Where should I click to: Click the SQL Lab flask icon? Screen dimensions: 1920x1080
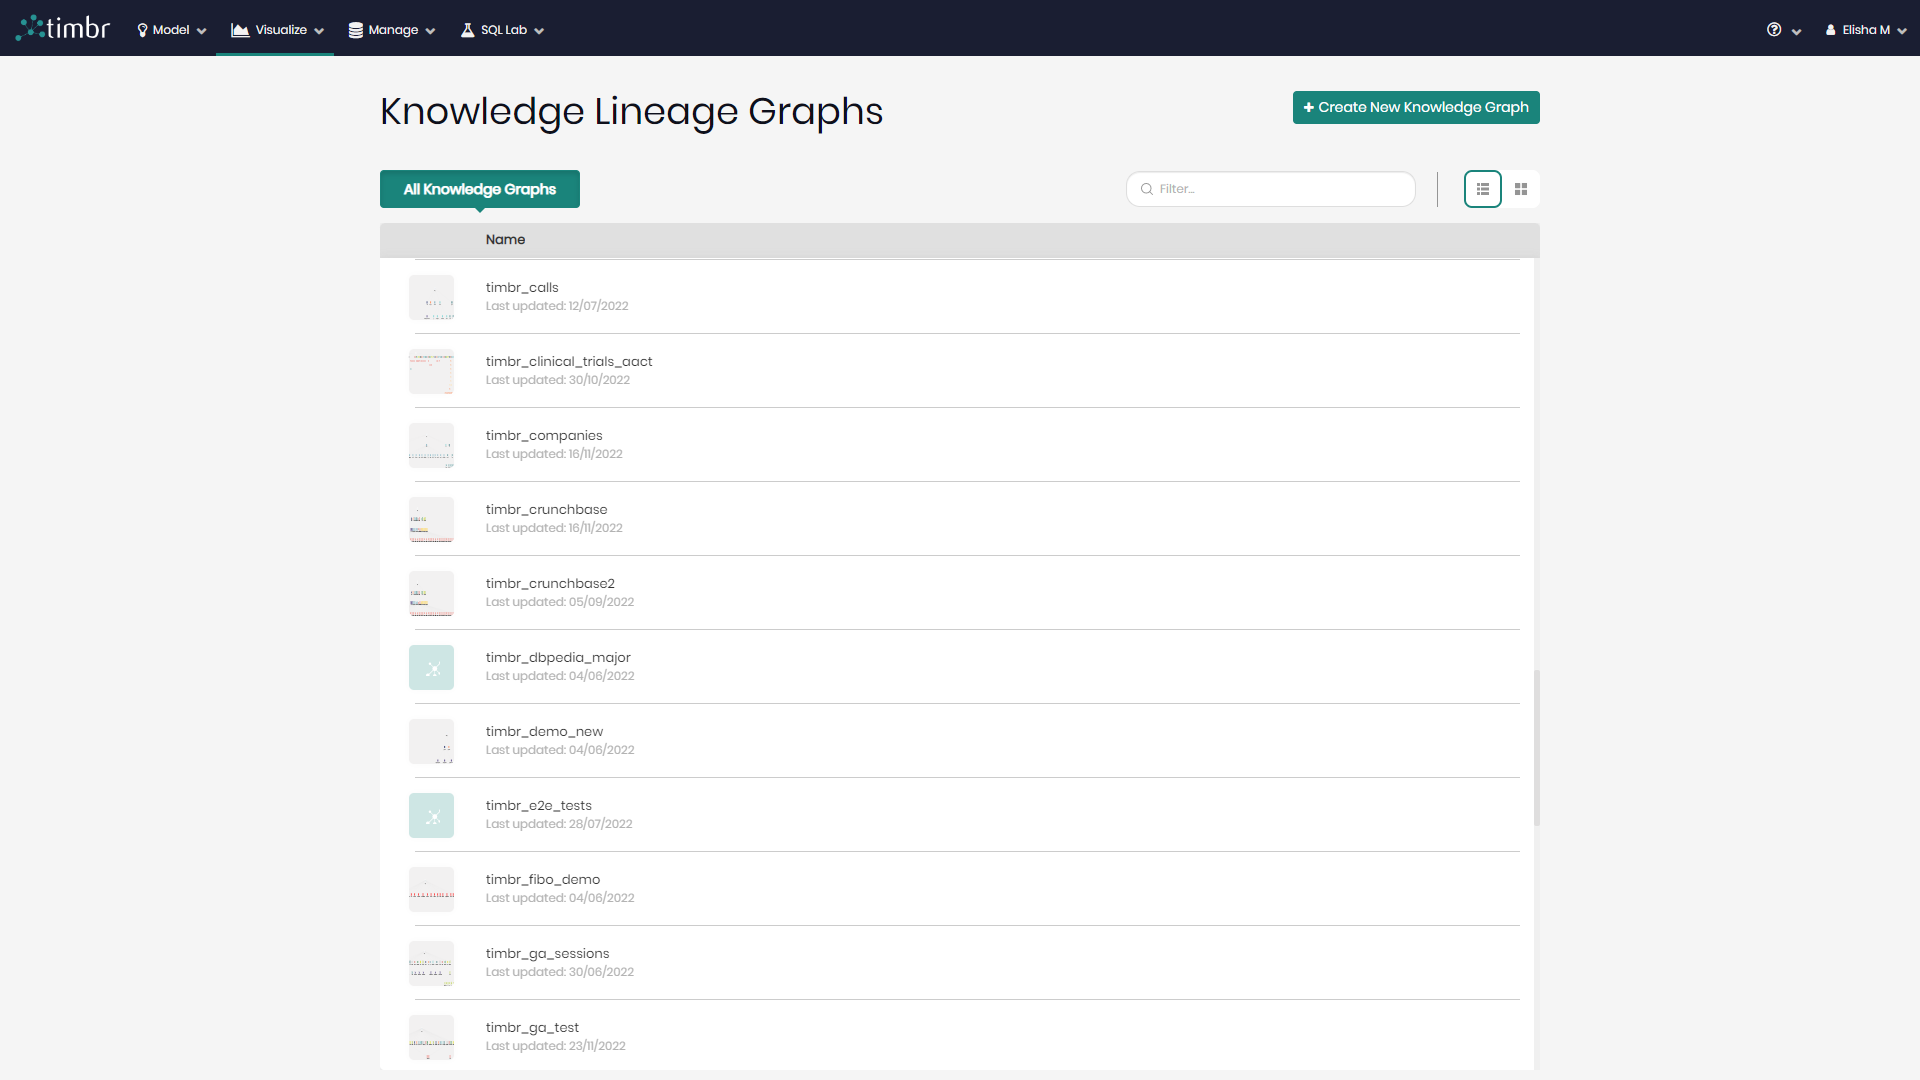click(x=467, y=30)
